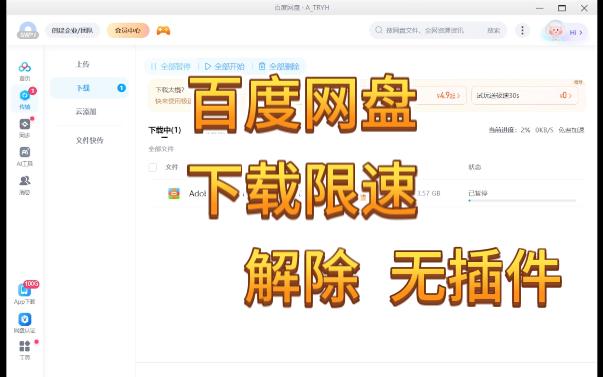Click the blue download count badge
This screenshot has width=603, height=377.
pos(121,88)
